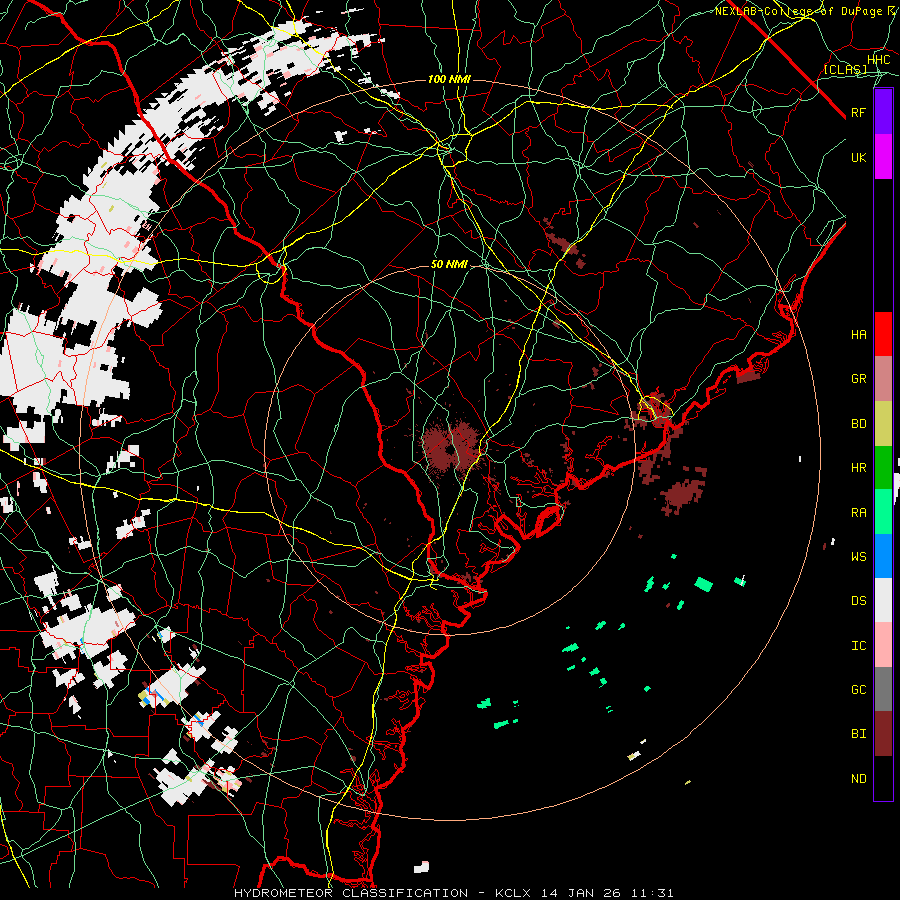This screenshot has width=900, height=900.
Task: Click the light green RA legend swatch
Action: [x=883, y=512]
